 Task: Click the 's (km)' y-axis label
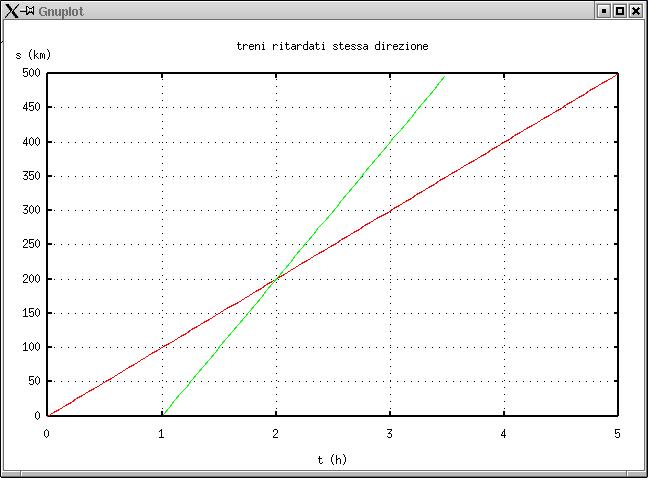[x=33, y=54]
